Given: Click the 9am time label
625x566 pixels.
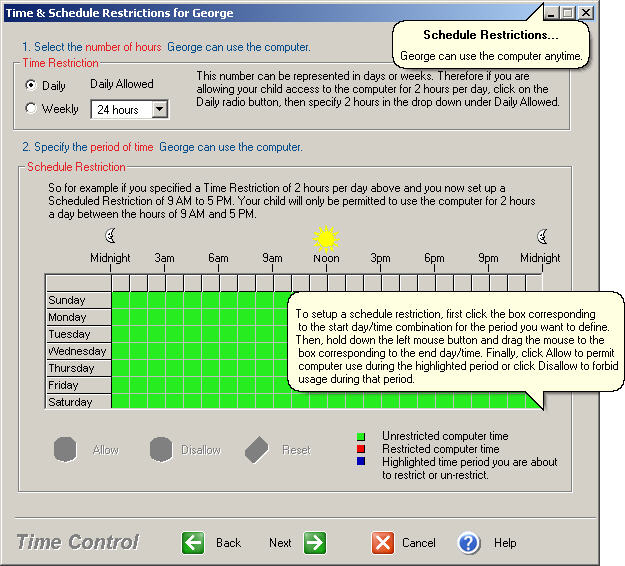Looking at the screenshot, I should pyautogui.click(x=272, y=258).
